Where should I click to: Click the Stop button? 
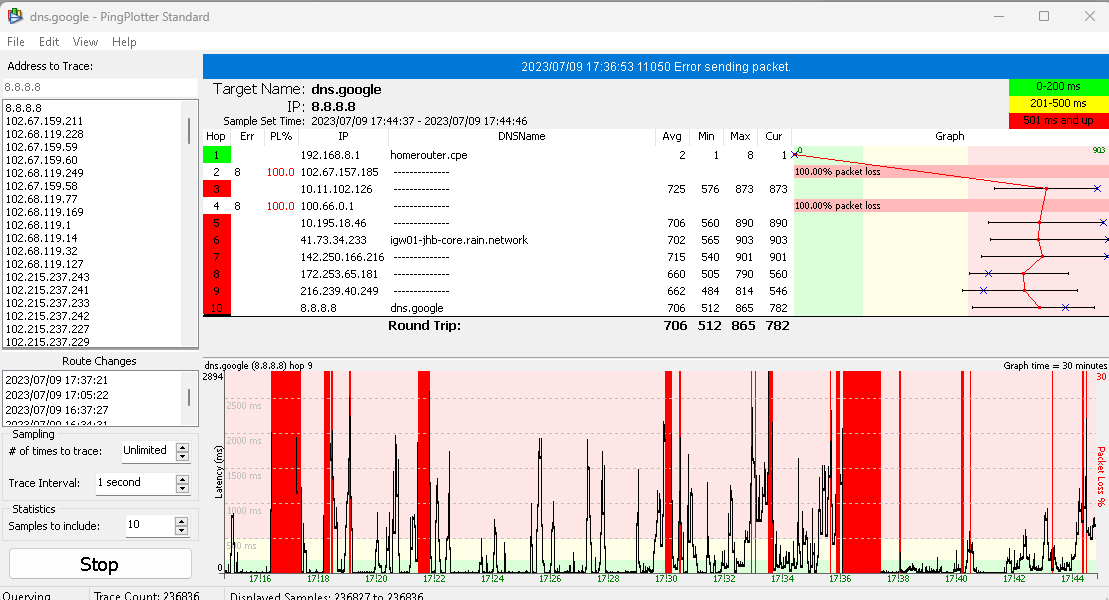[x=100, y=564]
